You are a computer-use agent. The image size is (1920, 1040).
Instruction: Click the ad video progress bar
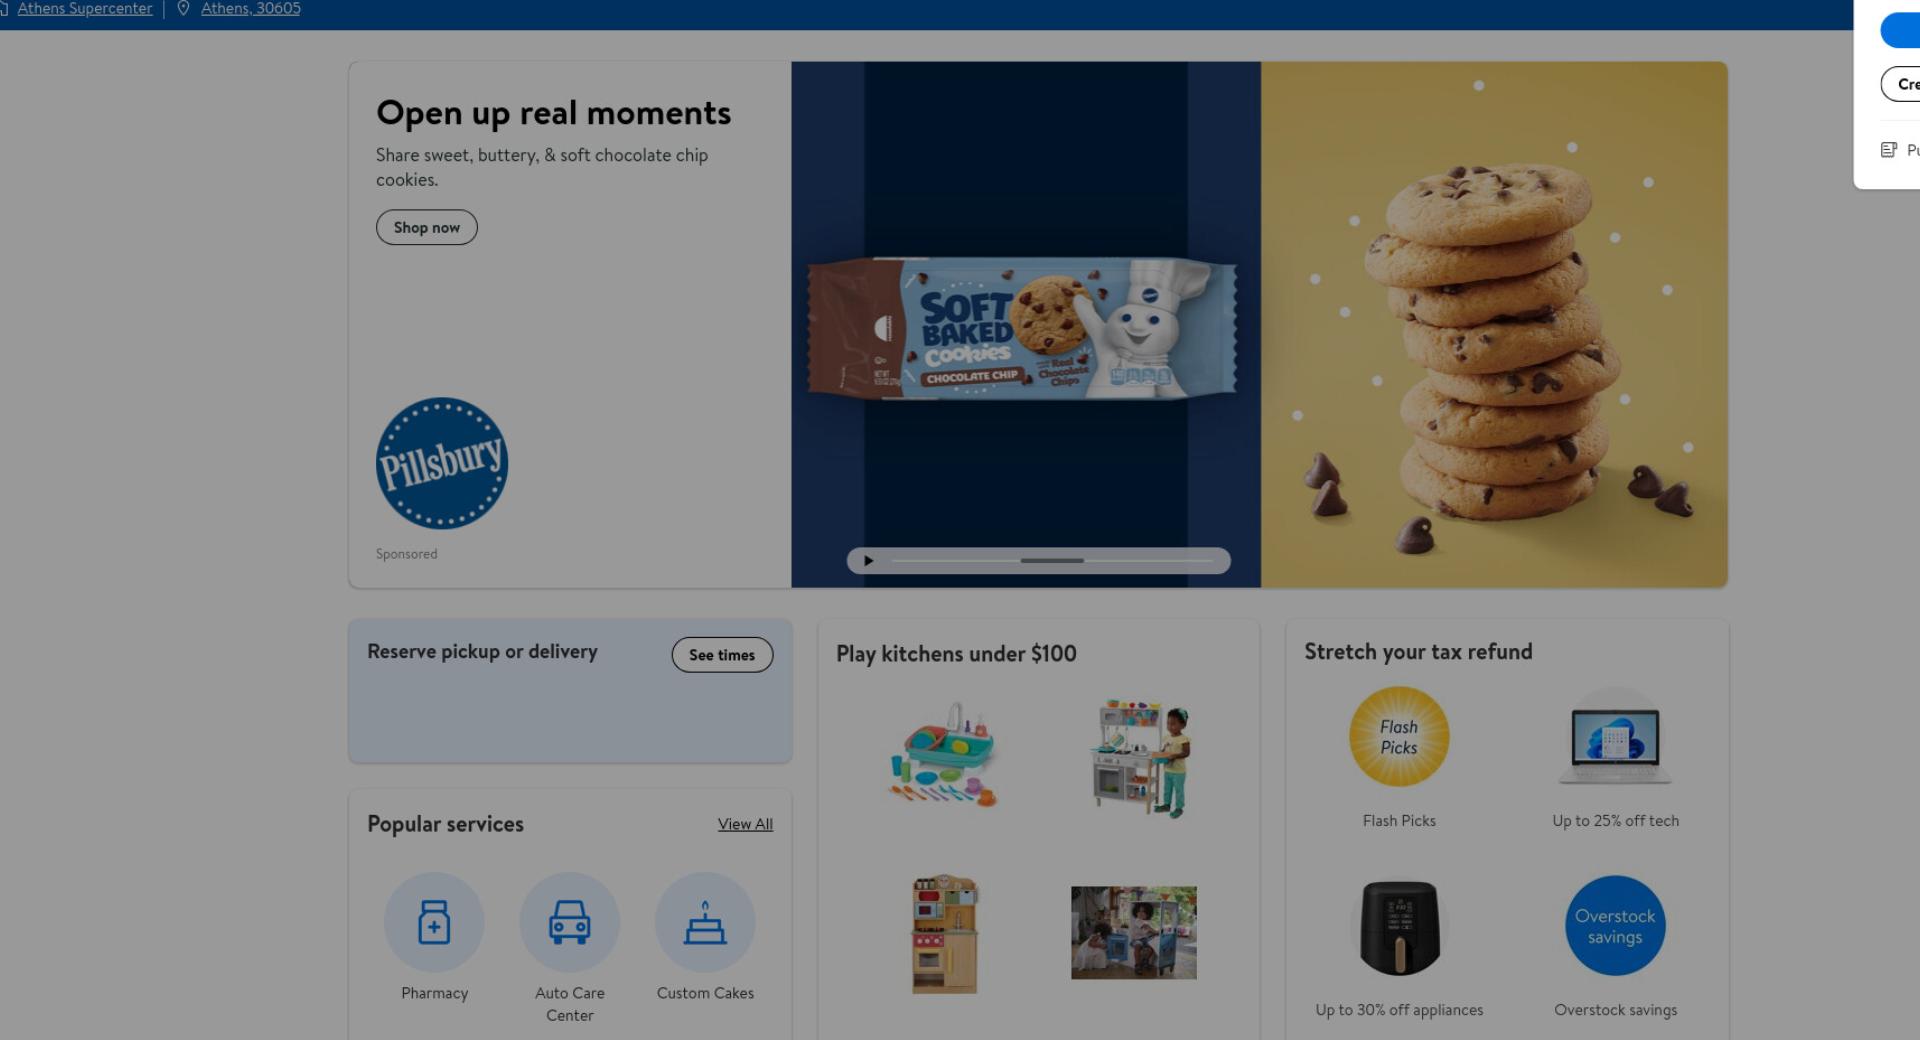(1052, 561)
